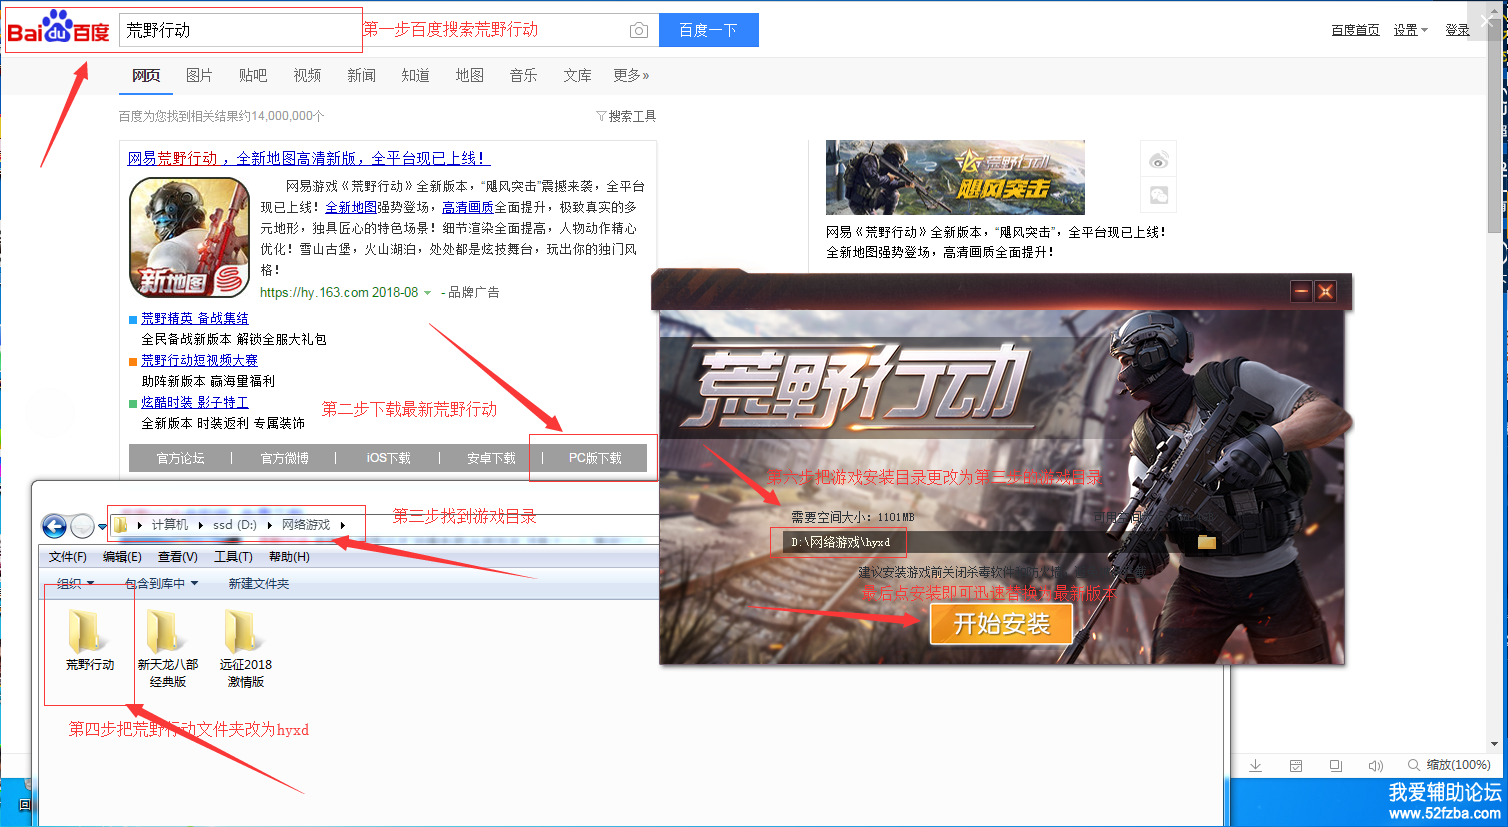Open the 新闻 tab
Viewport: 1508px width, 827px height.
[361, 75]
